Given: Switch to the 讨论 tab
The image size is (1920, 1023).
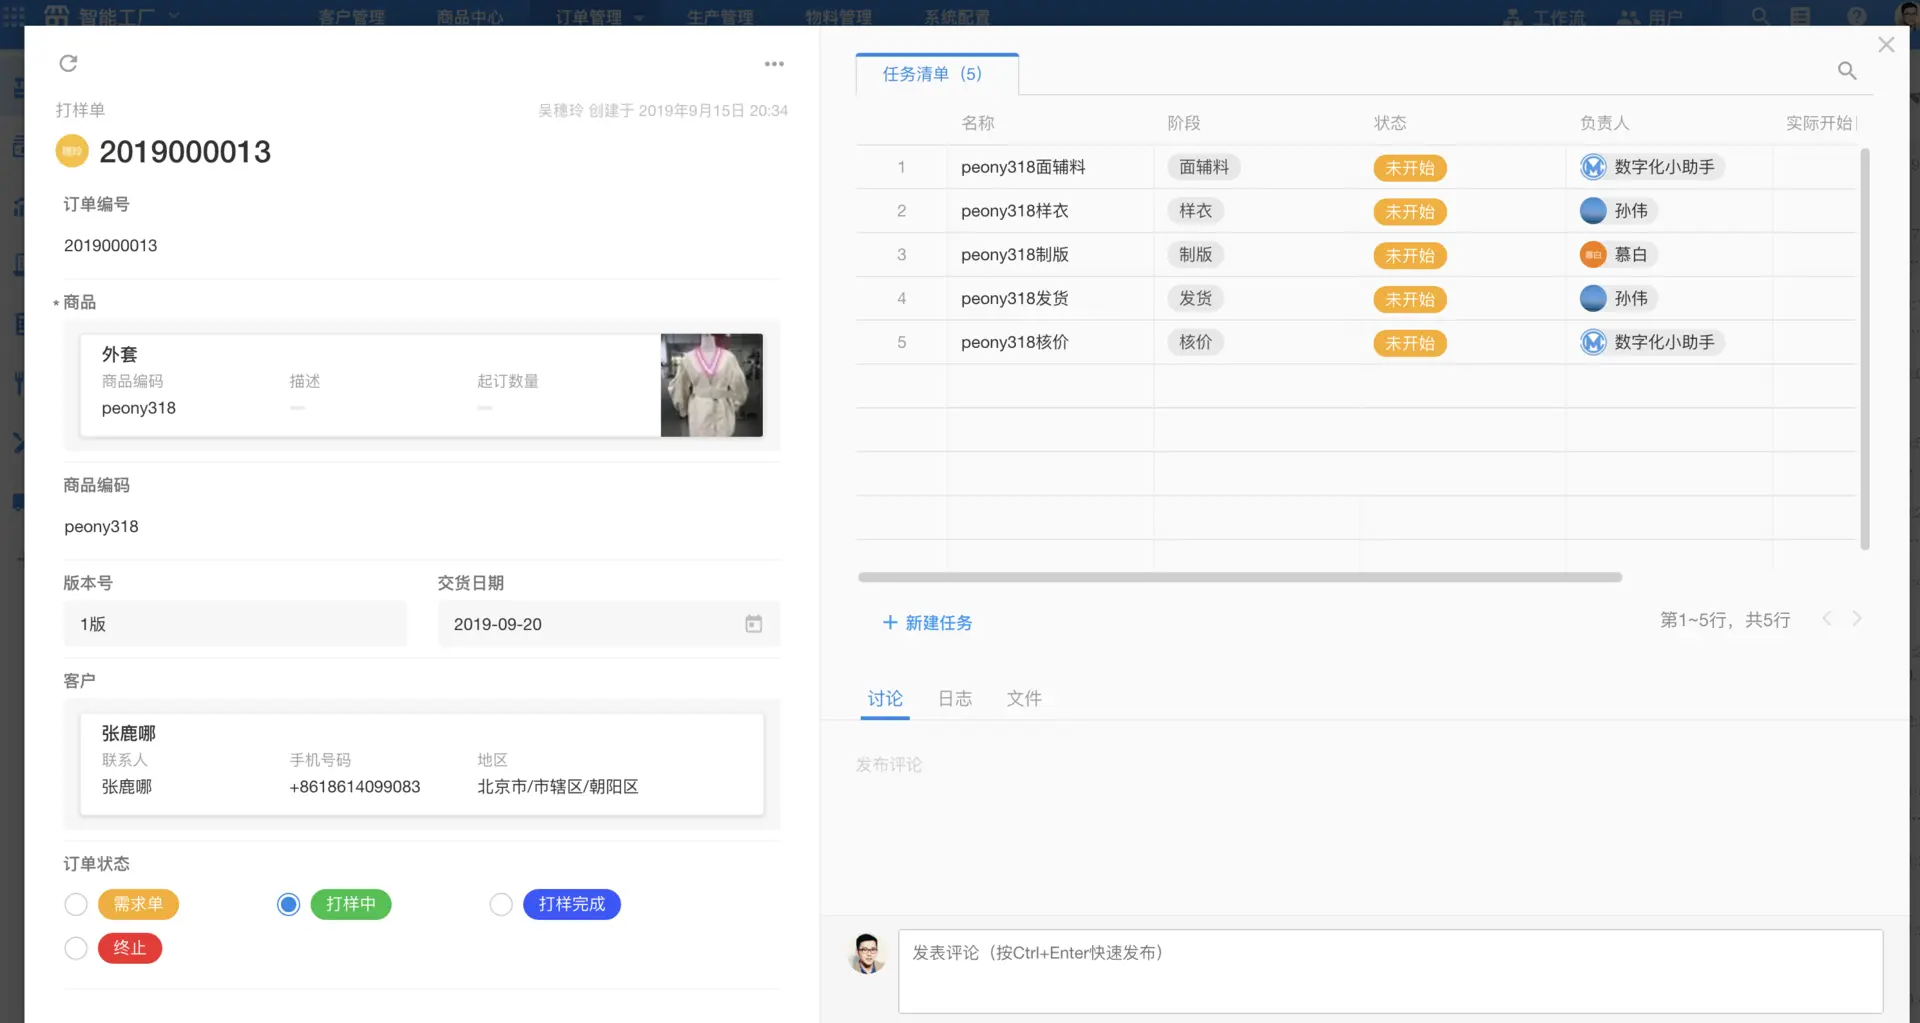Looking at the screenshot, I should pos(885,699).
